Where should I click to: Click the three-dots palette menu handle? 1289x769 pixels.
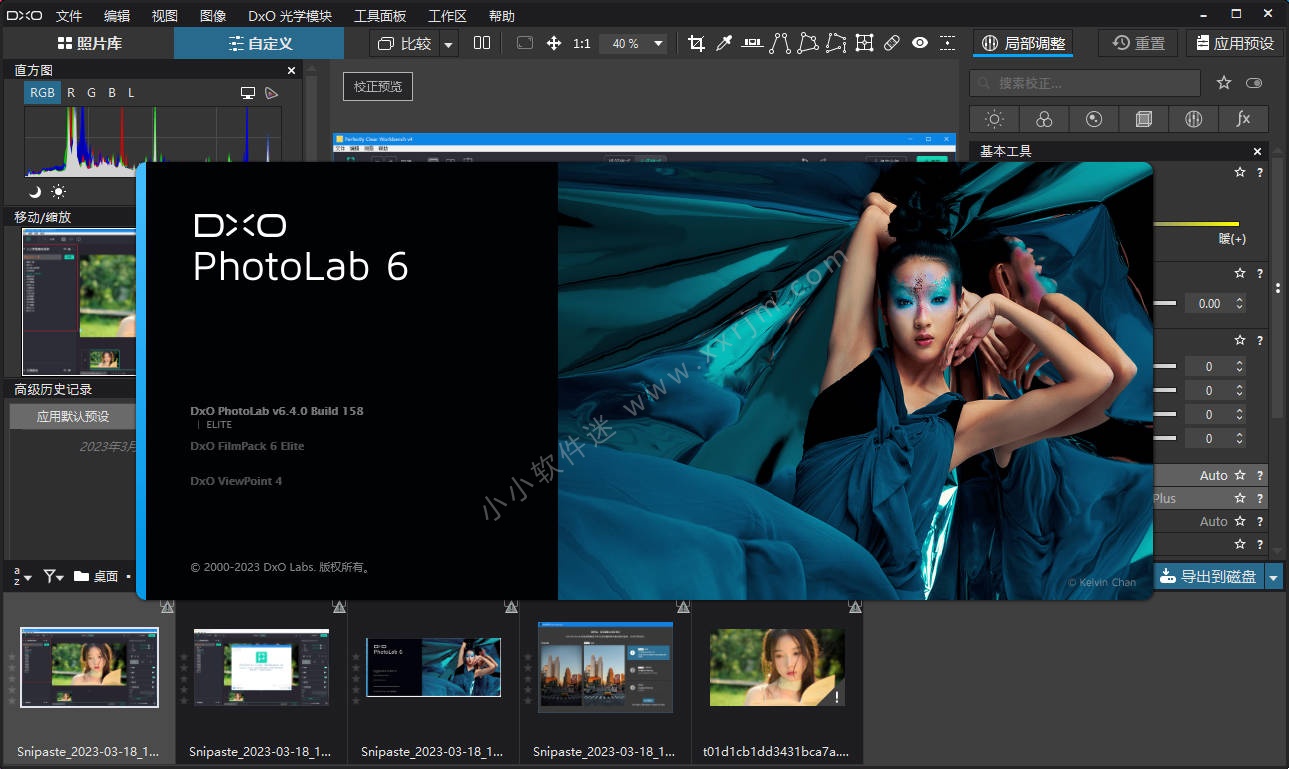tap(1278, 288)
